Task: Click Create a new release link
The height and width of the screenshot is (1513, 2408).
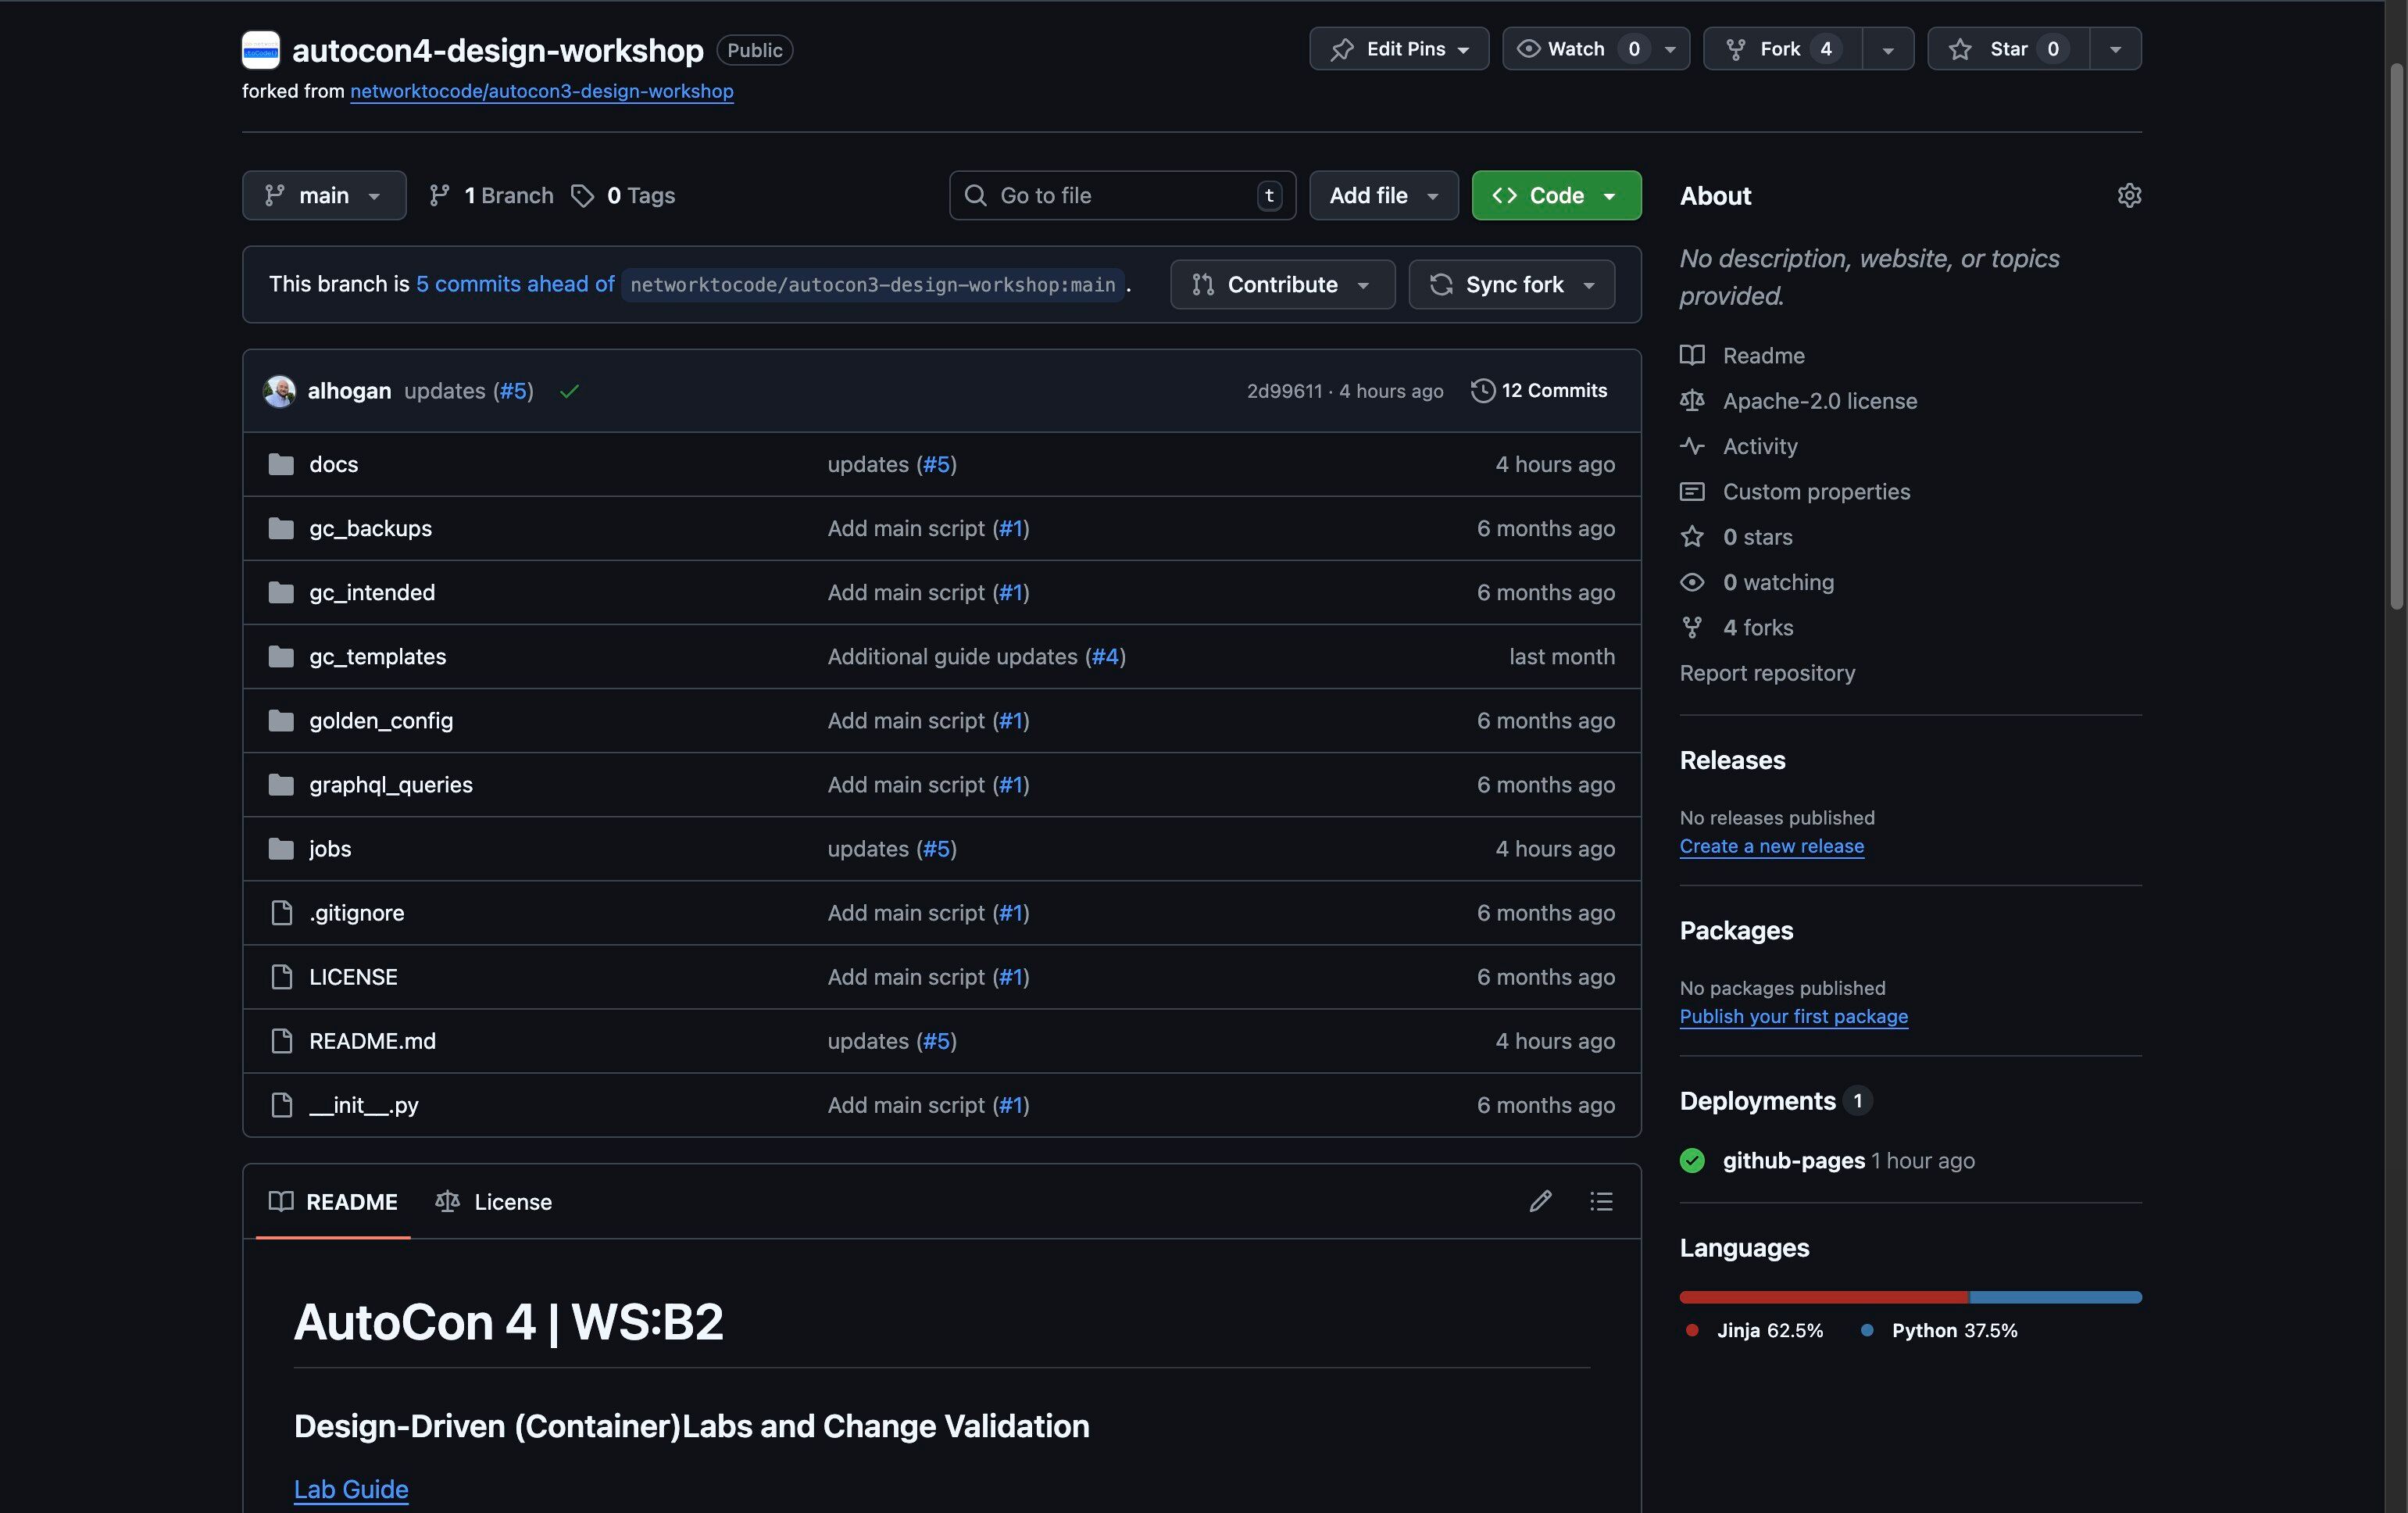Action: 1771,846
